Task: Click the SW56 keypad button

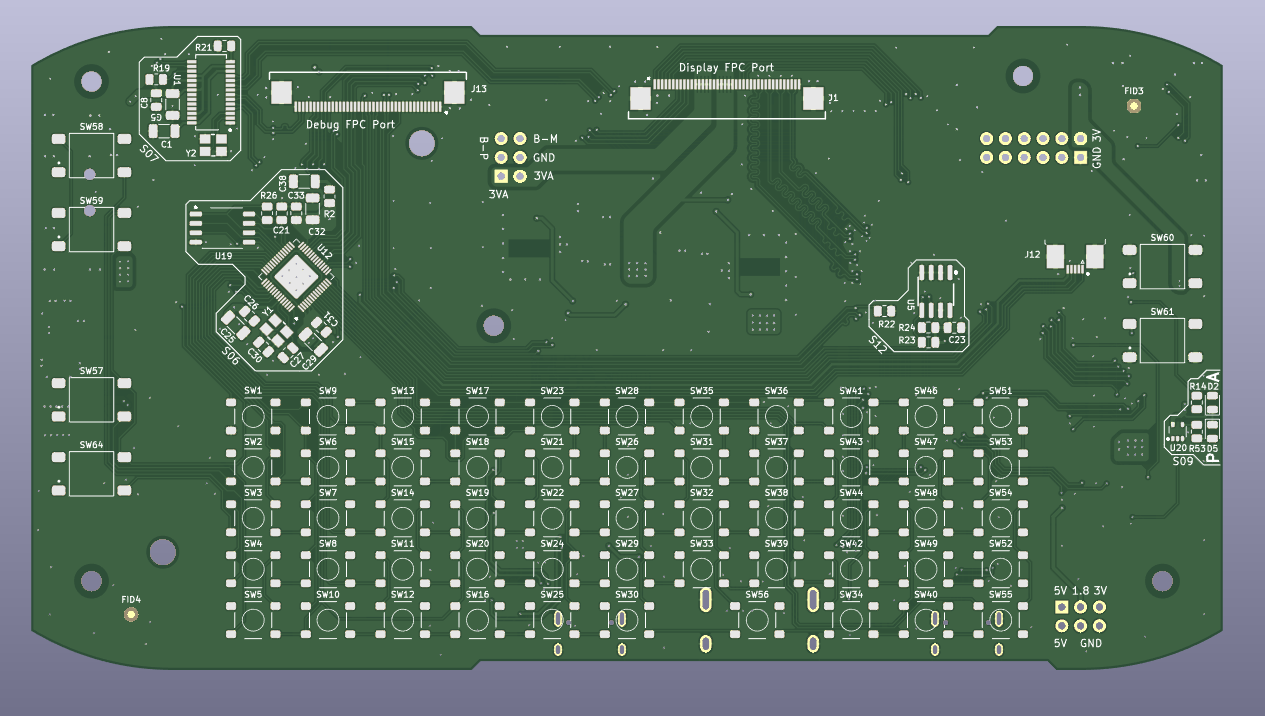Action: (x=757, y=620)
